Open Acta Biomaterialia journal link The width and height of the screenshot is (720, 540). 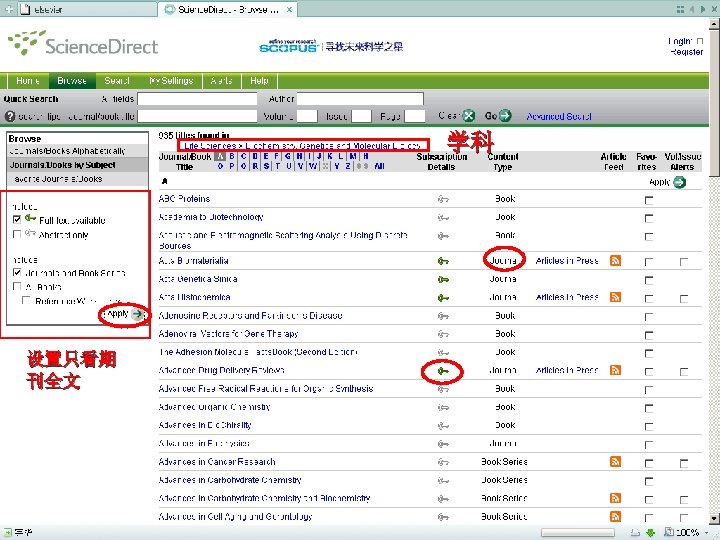click(x=193, y=261)
